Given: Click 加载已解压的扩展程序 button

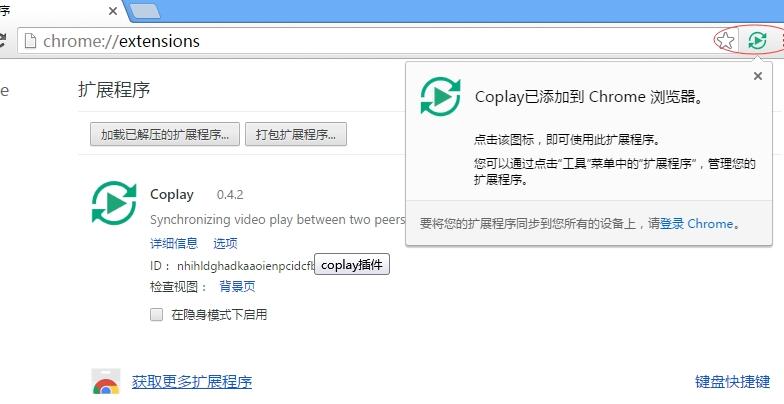Looking at the screenshot, I should [165, 134].
